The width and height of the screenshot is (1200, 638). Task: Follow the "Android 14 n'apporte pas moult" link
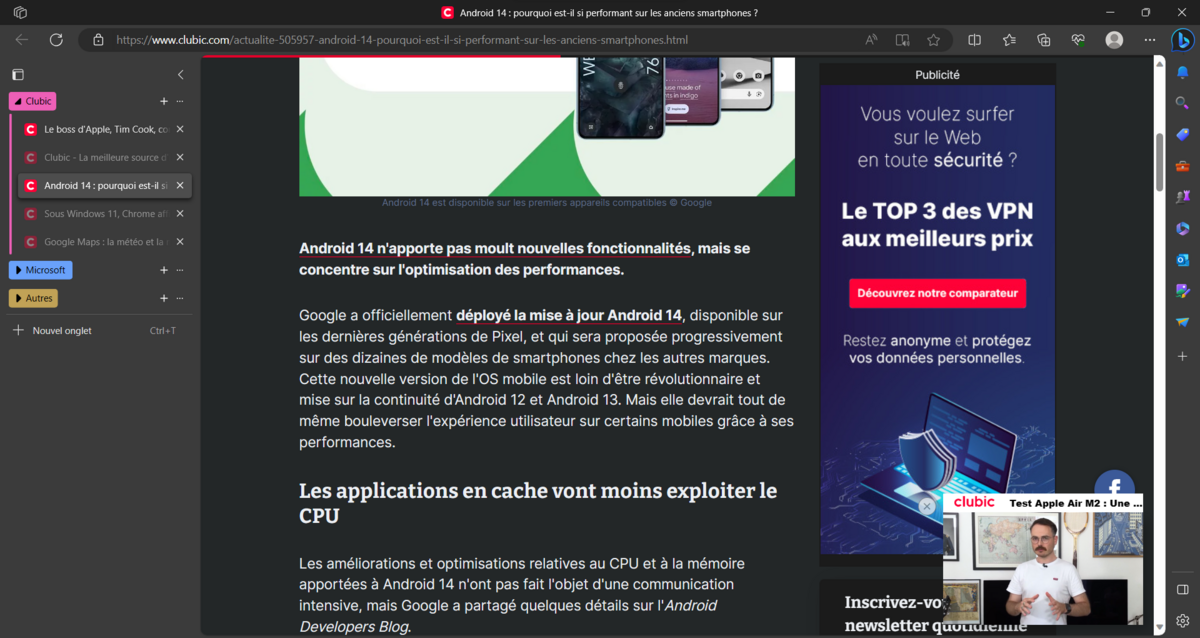point(495,248)
